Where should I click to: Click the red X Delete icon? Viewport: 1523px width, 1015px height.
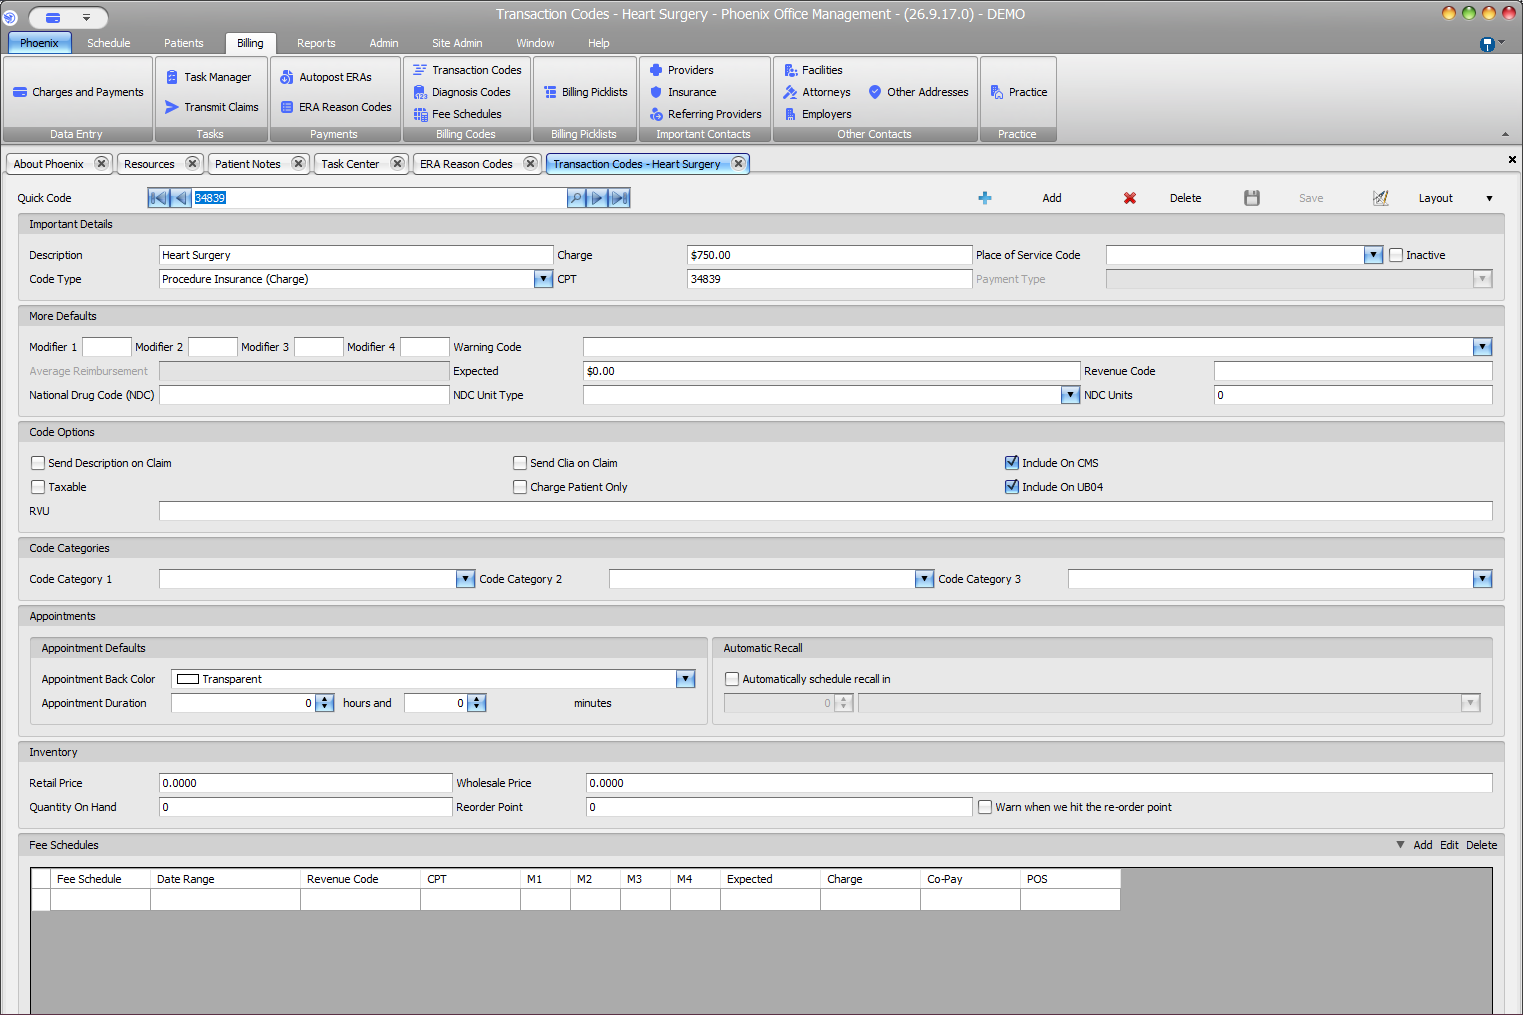pos(1130,198)
